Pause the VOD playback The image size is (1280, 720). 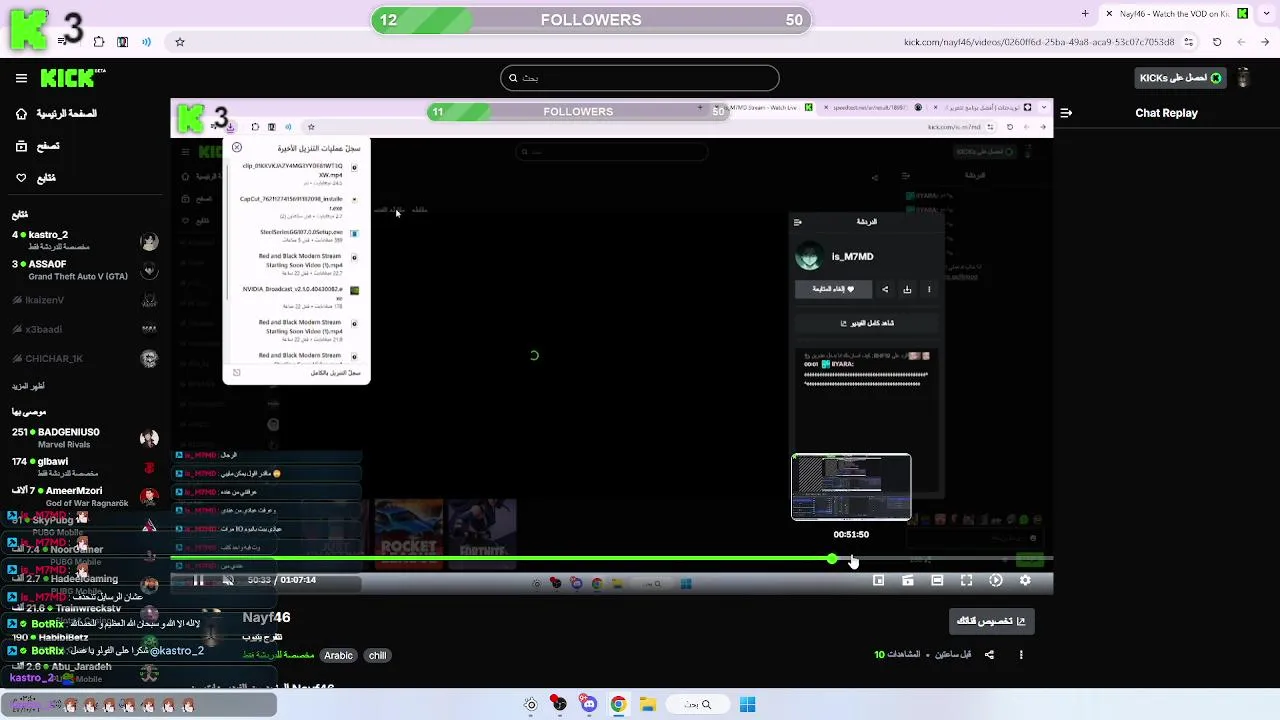point(198,580)
